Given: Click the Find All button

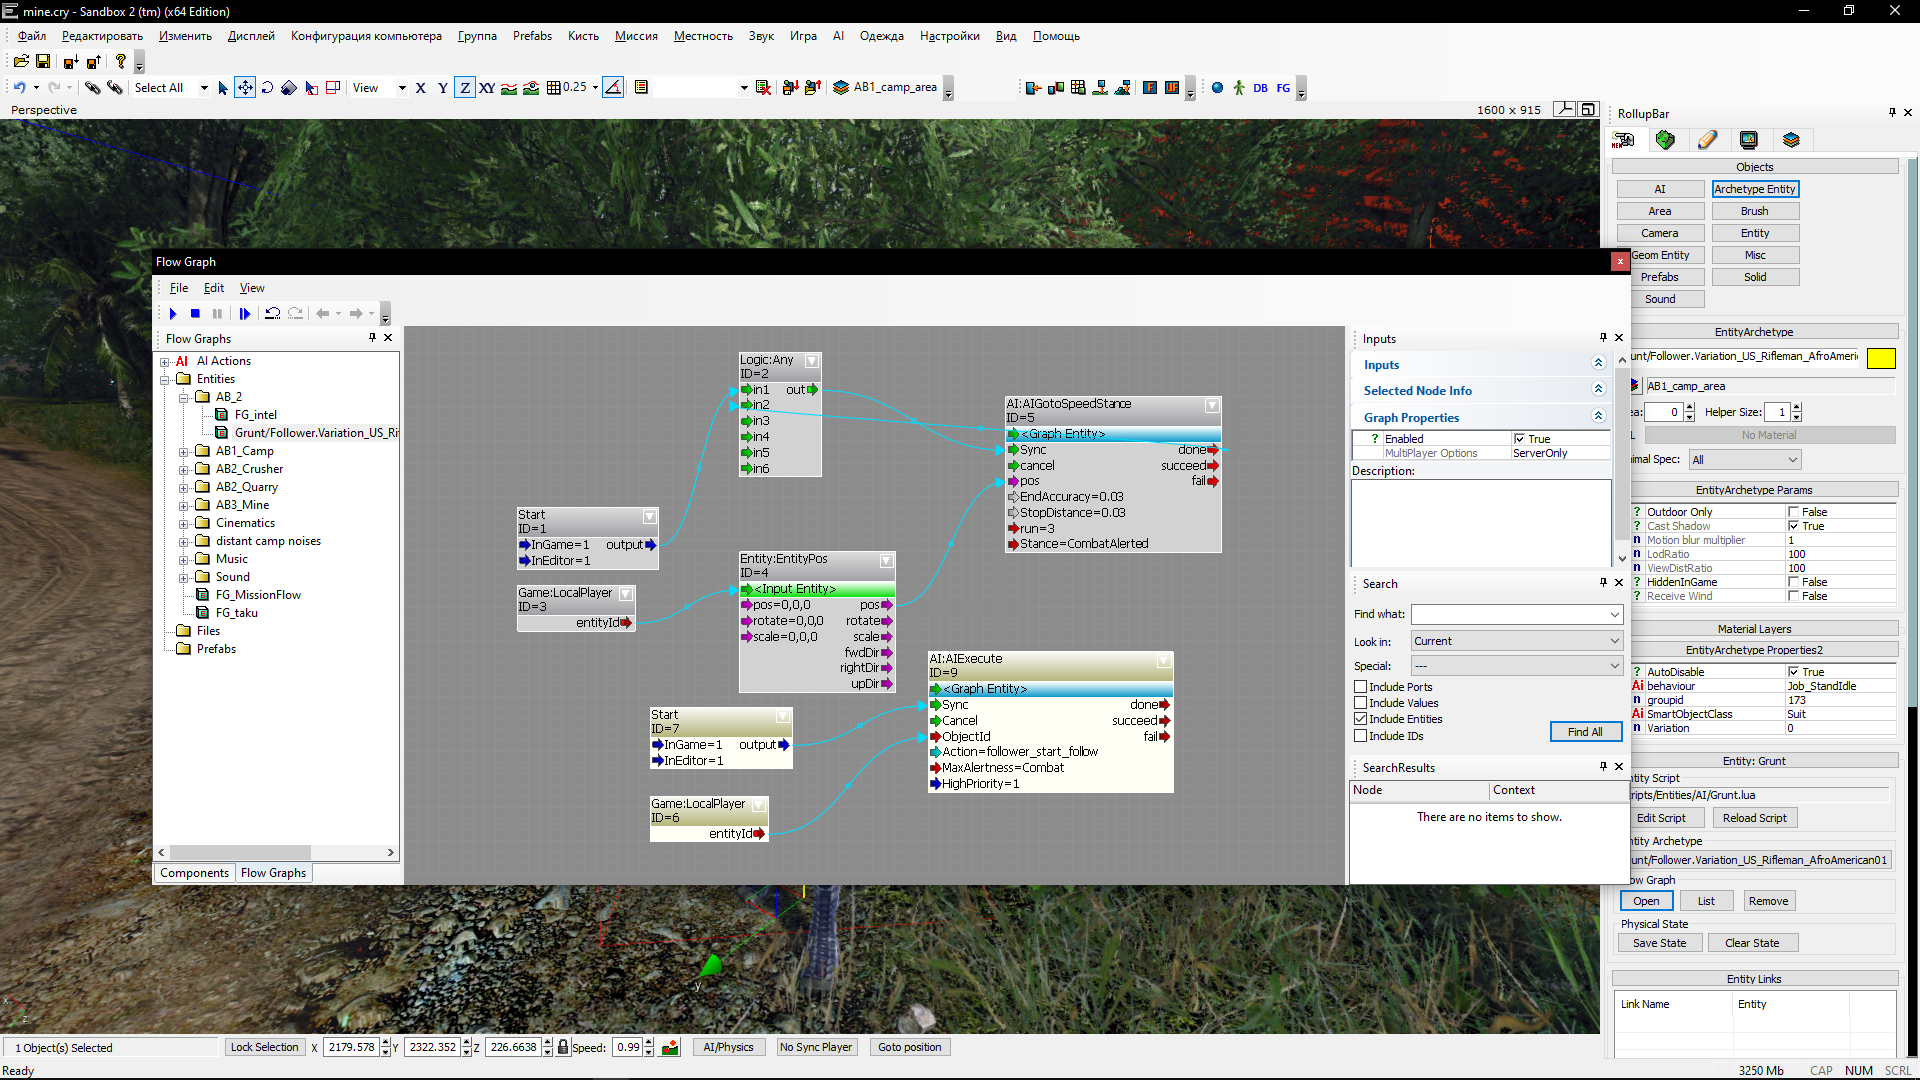Looking at the screenshot, I should 1584,732.
